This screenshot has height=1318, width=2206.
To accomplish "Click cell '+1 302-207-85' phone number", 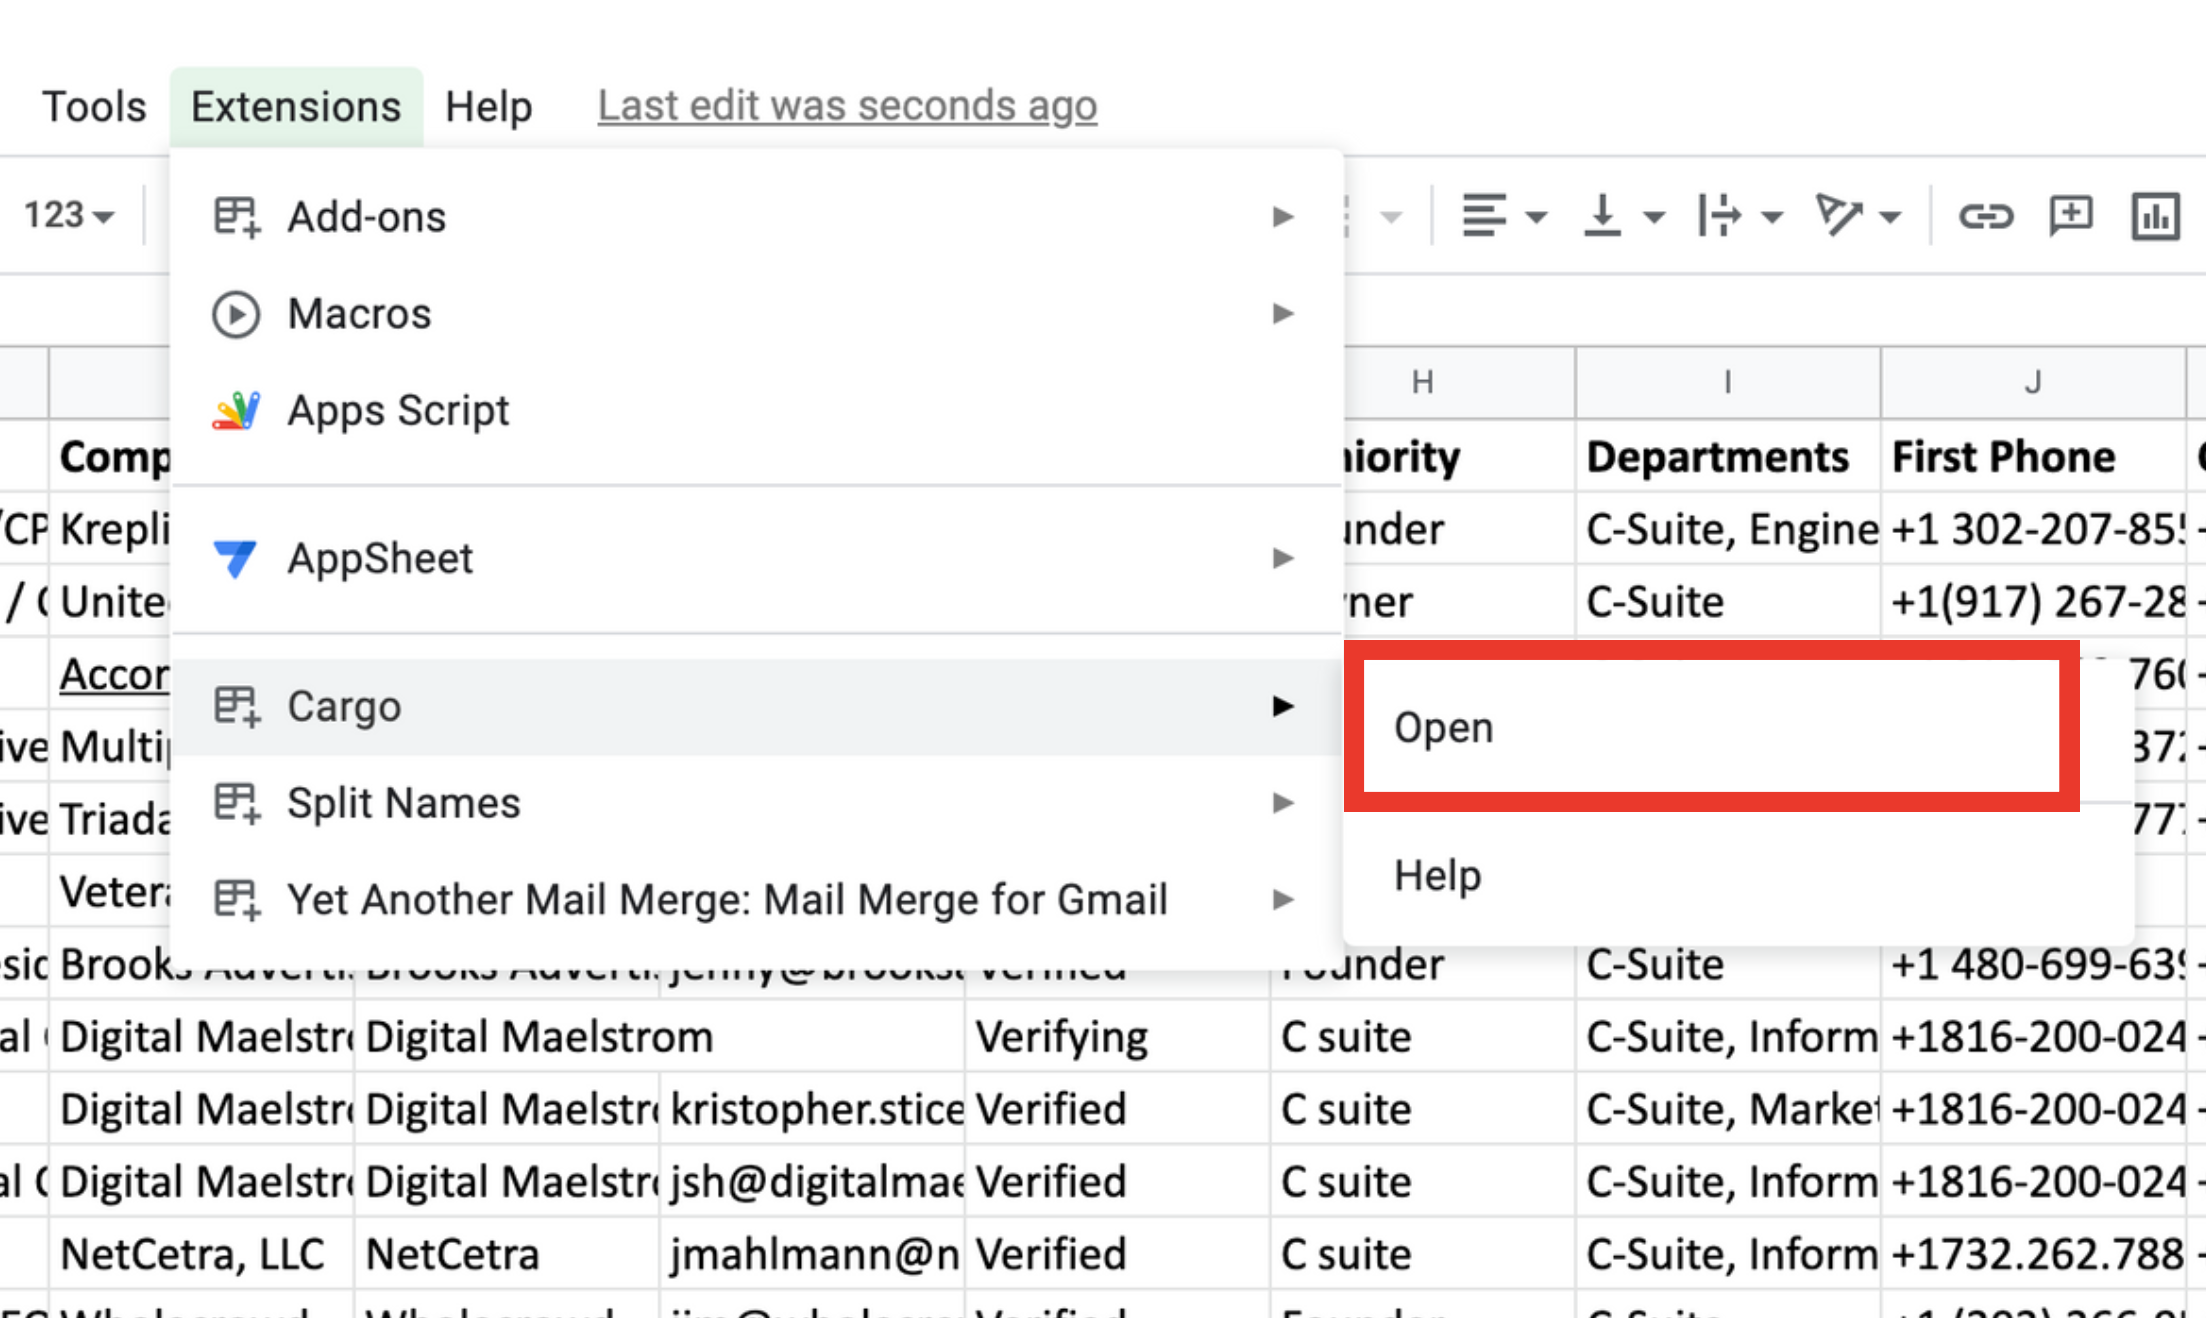I will tap(2033, 529).
